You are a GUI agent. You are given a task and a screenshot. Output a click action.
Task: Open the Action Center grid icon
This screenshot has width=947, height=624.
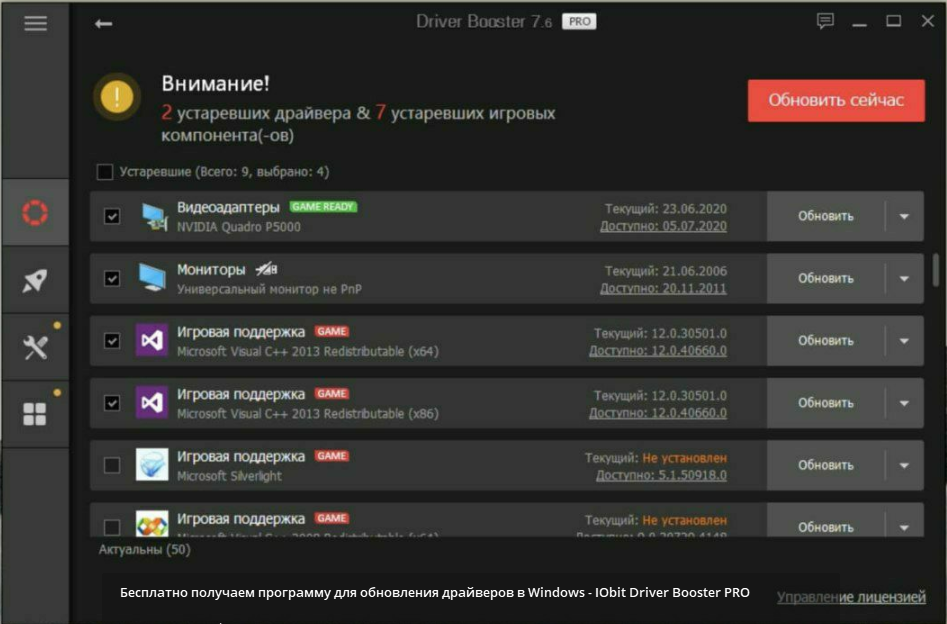coord(34,414)
